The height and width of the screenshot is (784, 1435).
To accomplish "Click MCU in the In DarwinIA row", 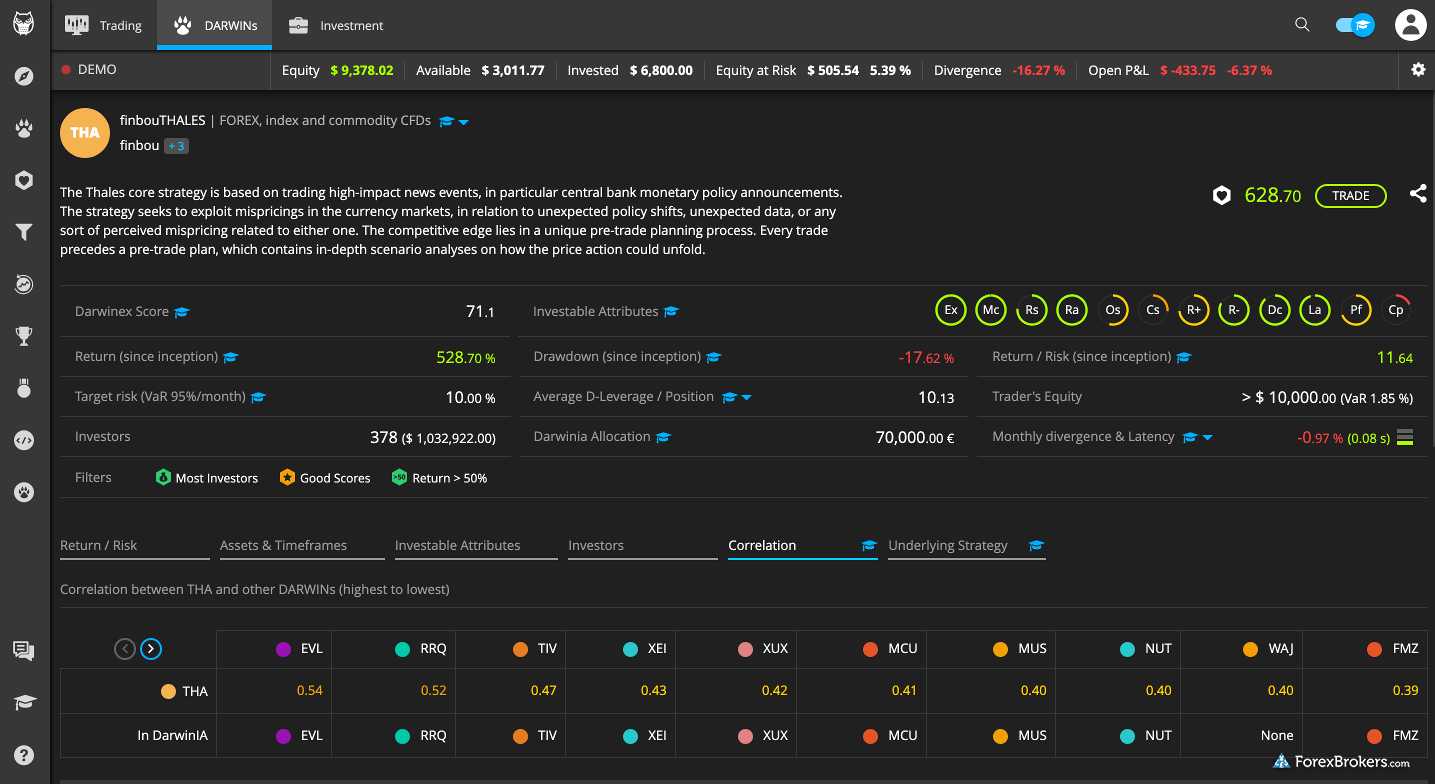I will pos(903,736).
